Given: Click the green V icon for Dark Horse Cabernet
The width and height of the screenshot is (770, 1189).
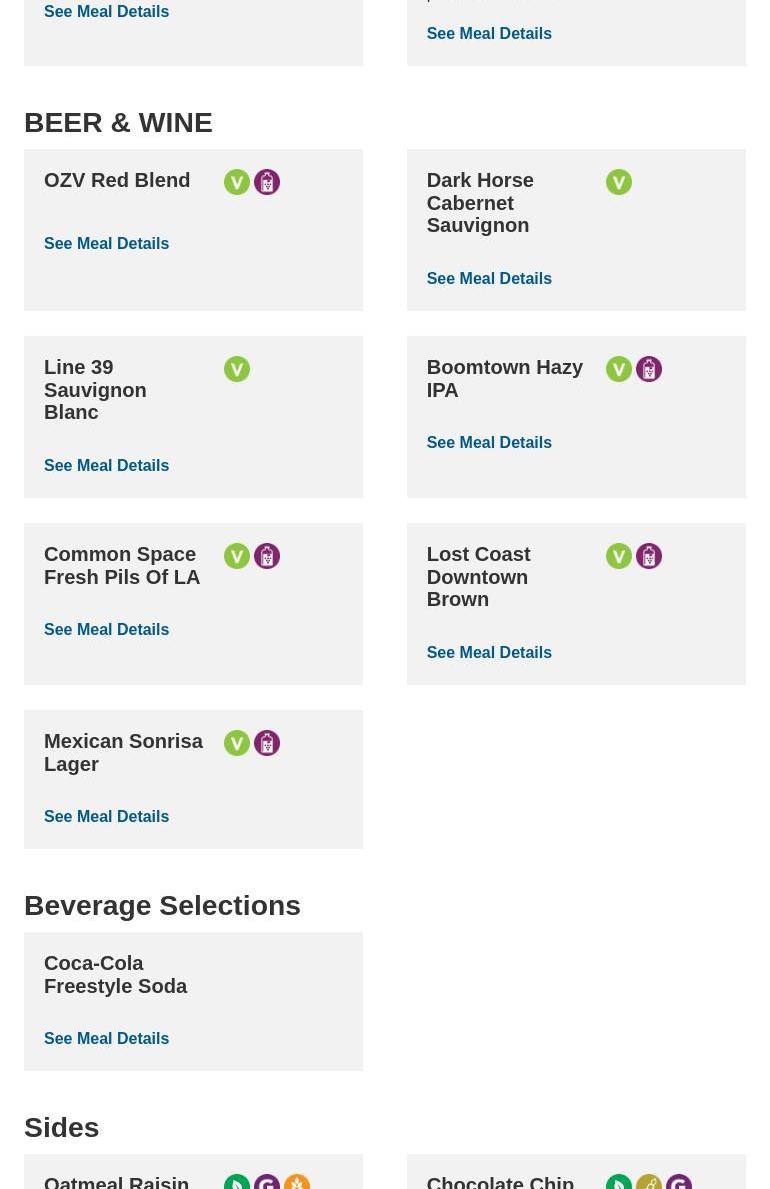Looking at the screenshot, I should pyautogui.click(x=619, y=182).
